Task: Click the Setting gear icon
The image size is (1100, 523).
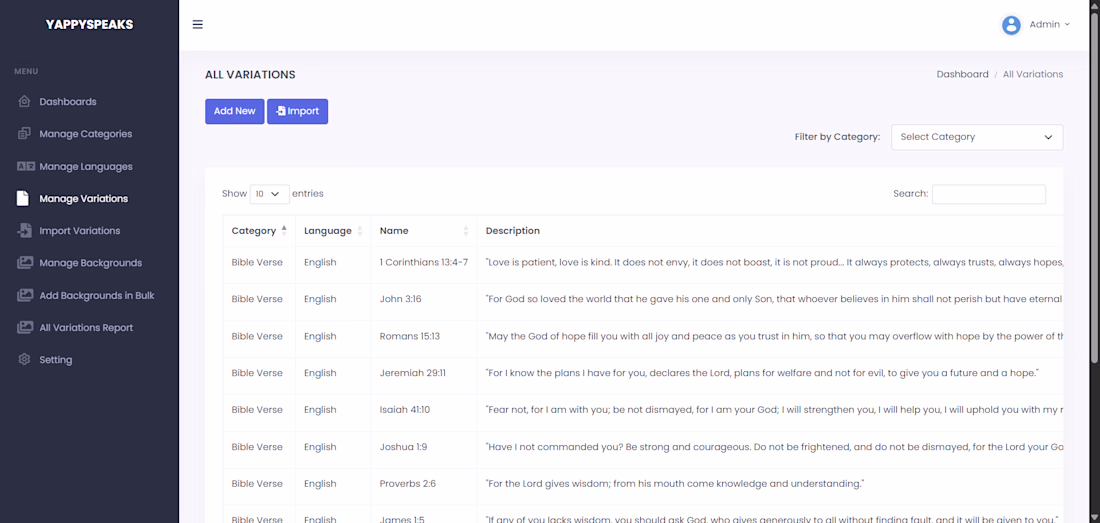Action: click(x=25, y=360)
